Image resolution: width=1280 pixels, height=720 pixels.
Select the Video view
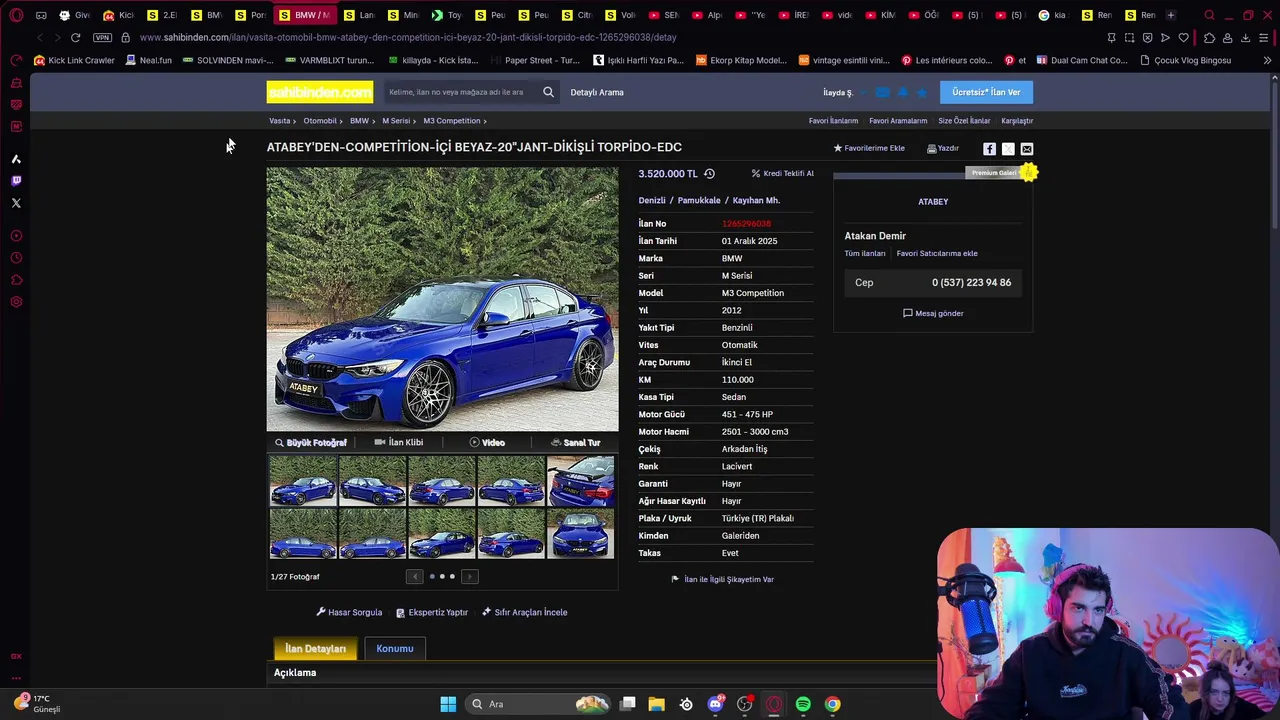pyautogui.click(x=487, y=442)
